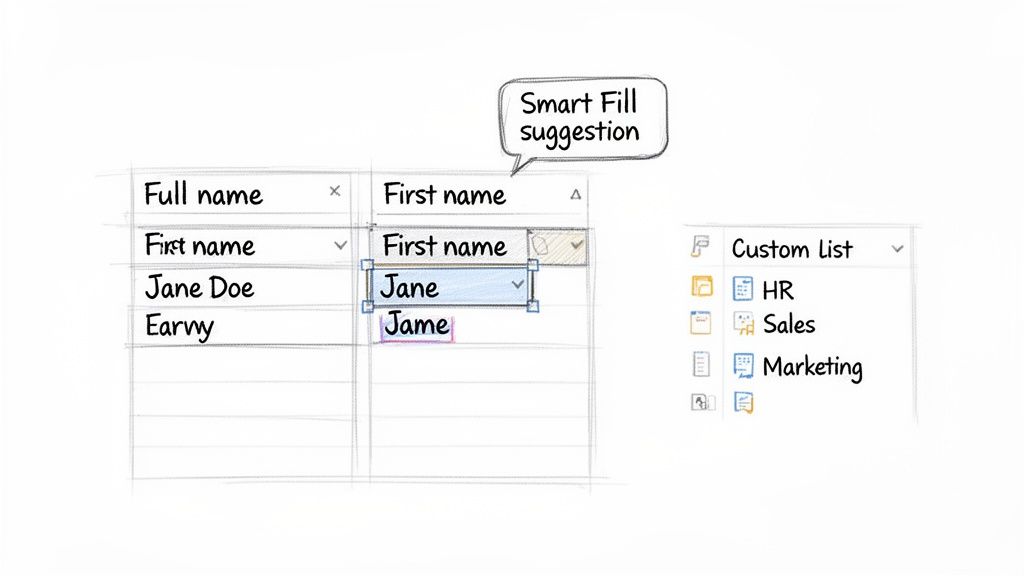This screenshot has height=576, width=1024.
Task: Click the copy pages icon in the sidebar
Action: pyautogui.click(x=703, y=287)
